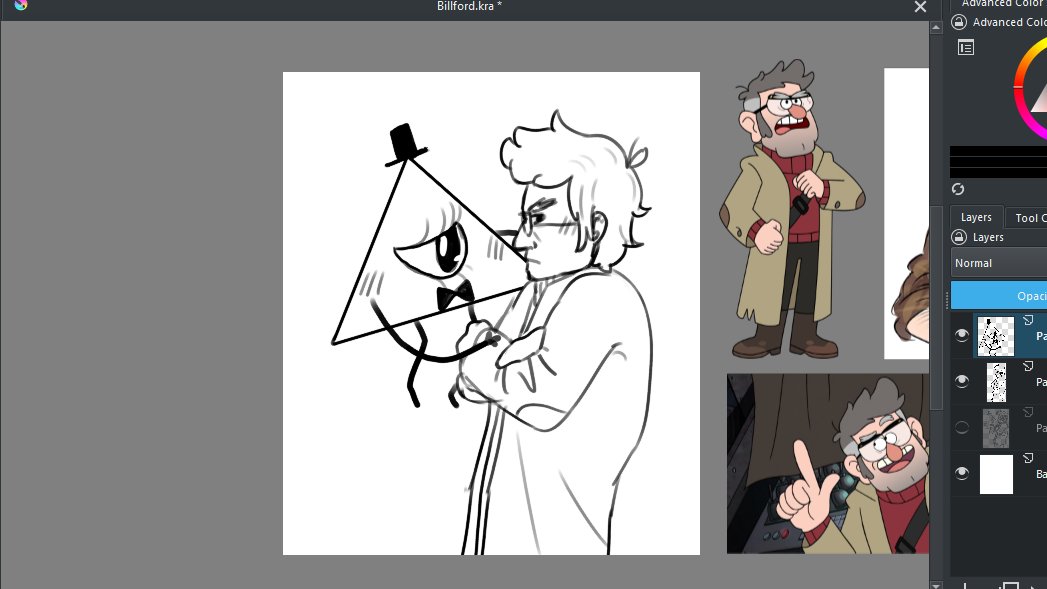Image resolution: width=1047 pixels, height=589 pixels.
Task: Switch to the Tool Options tab
Action: [x=1028, y=218]
